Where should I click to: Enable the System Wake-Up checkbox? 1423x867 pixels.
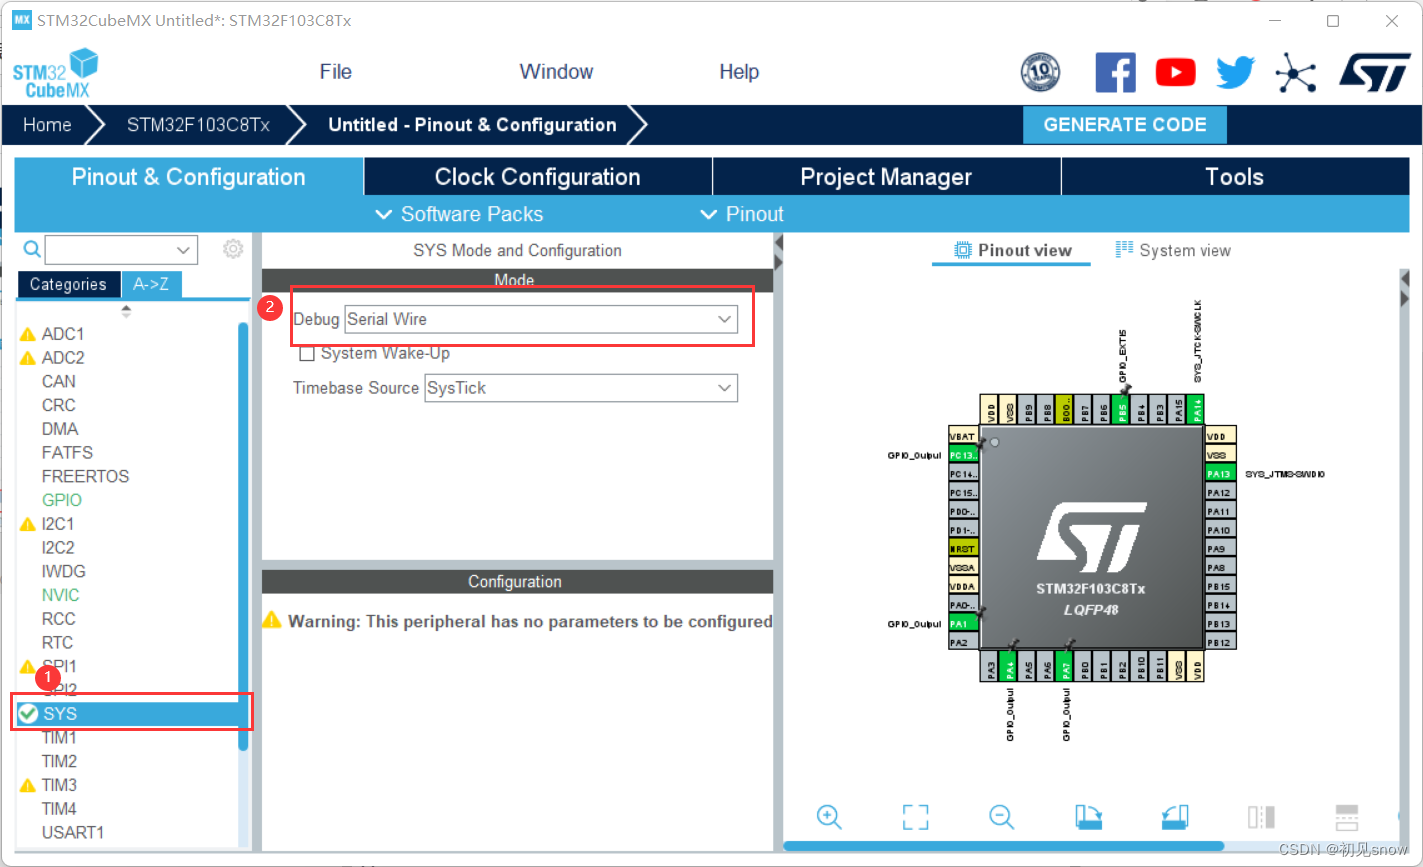tap(307, 353)
